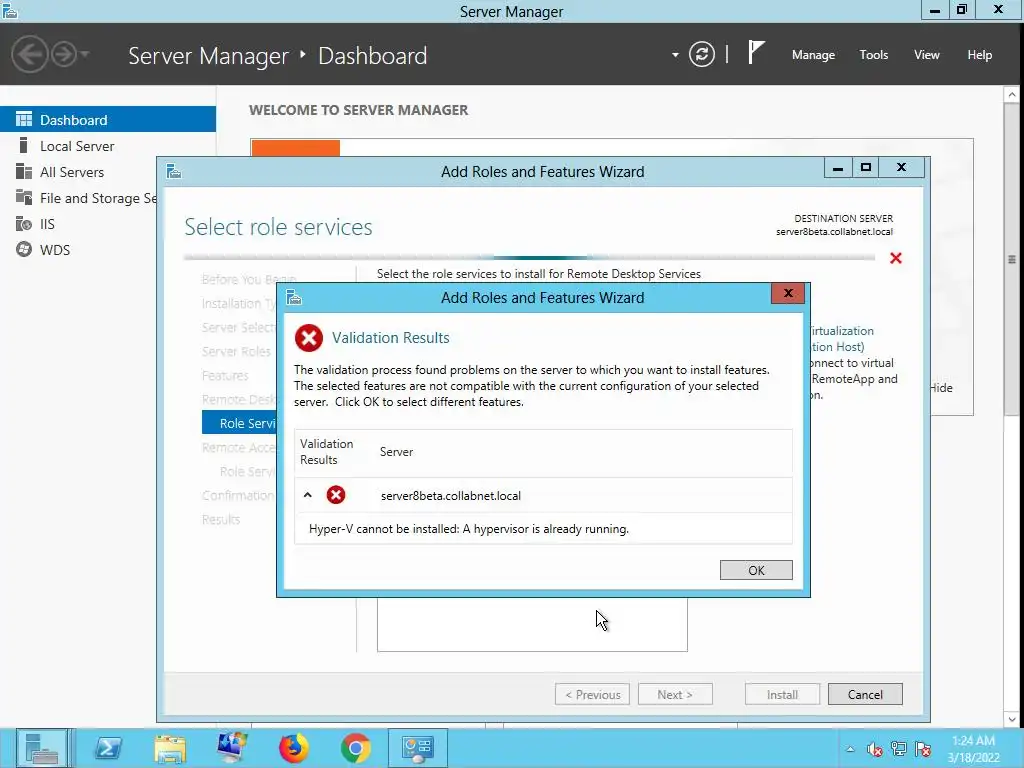The width and height of the screenshot is (1024, 768).
Task: Launch Google Chrome from the taskbar
Action: (x=356, y=748)
